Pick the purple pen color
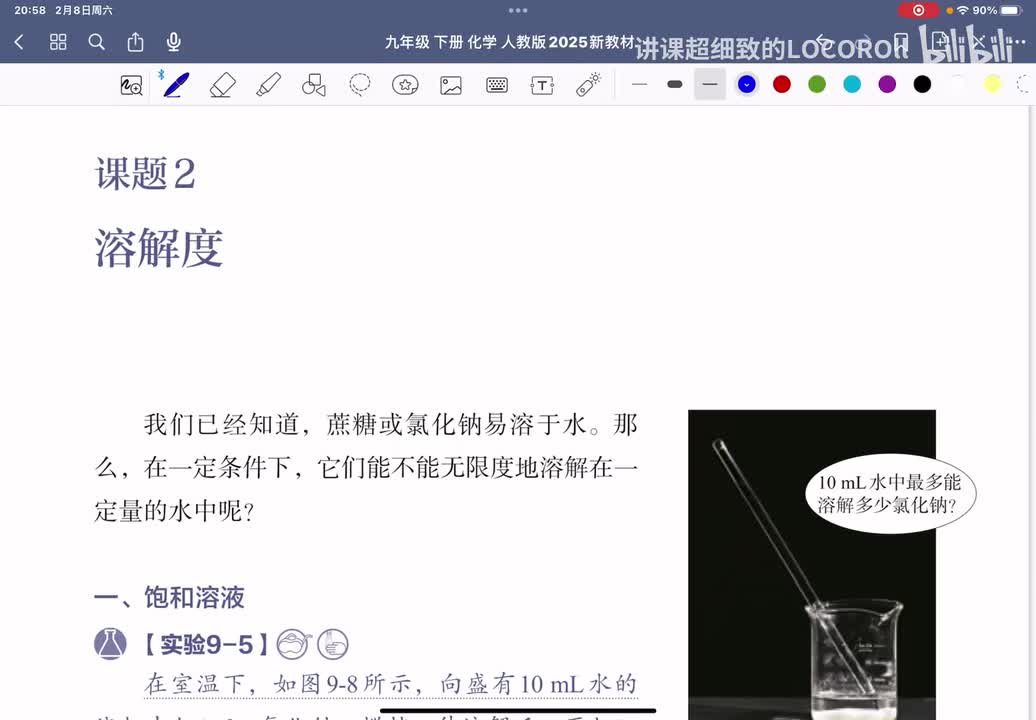The width and height of the screenshot is (1036, 720). tap(887, 85)
